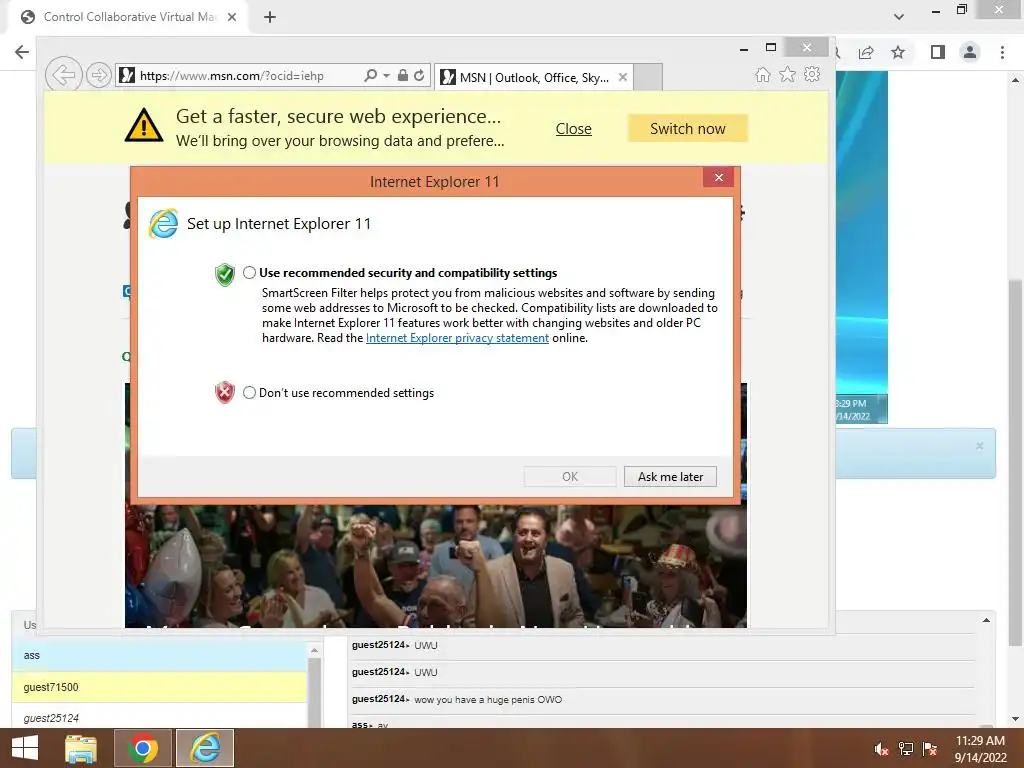The width and height of the screenshot is (1024, 768).
Task: Click the warning triangle icon in banner
Action: coord(144,125)
